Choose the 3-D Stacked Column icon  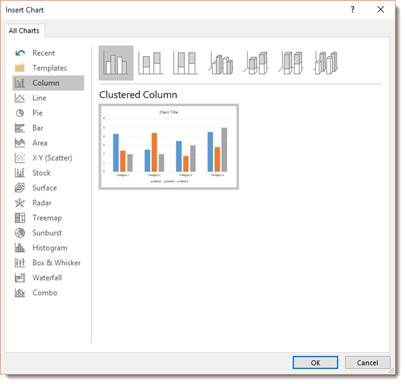point(256,63)
